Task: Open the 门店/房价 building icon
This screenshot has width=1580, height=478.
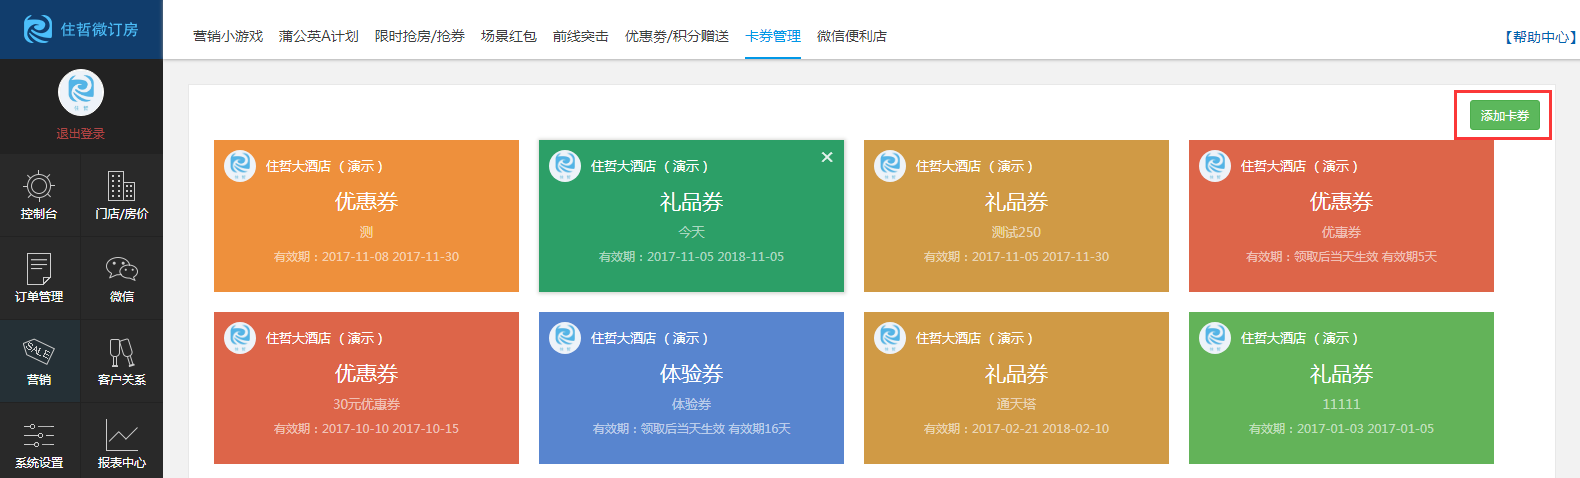Action: [122, 186]
